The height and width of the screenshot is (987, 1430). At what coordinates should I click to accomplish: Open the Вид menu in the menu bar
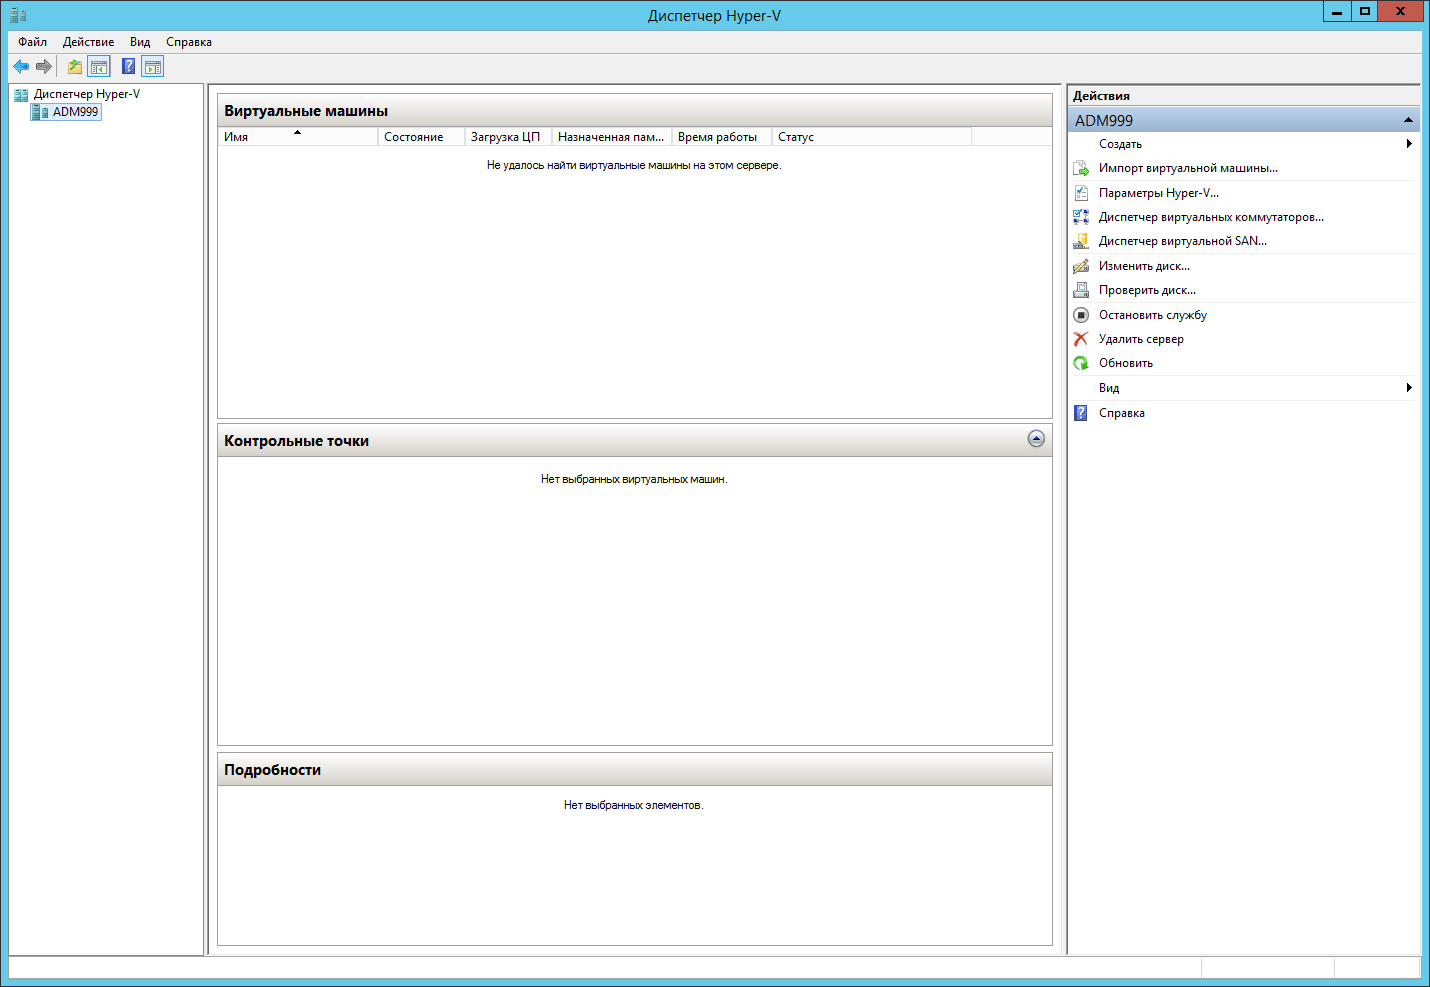click(140, 42)
